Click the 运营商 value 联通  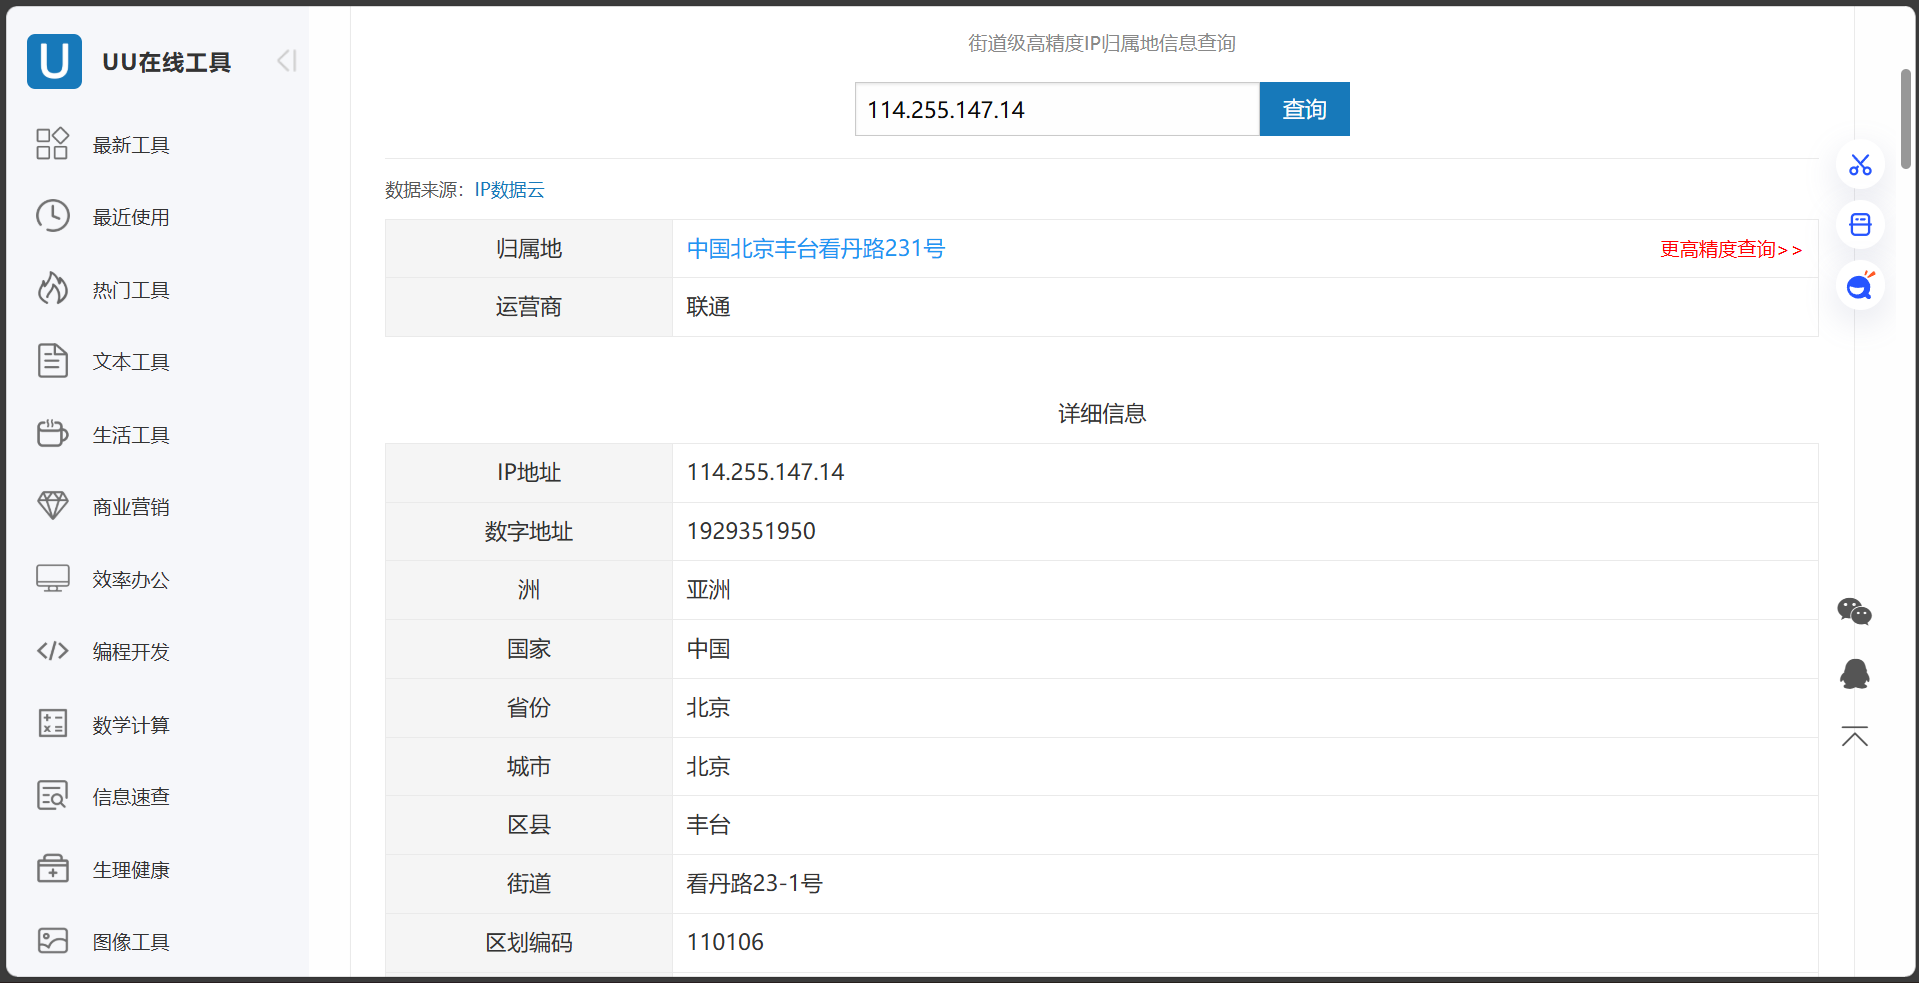coord(708,307)
